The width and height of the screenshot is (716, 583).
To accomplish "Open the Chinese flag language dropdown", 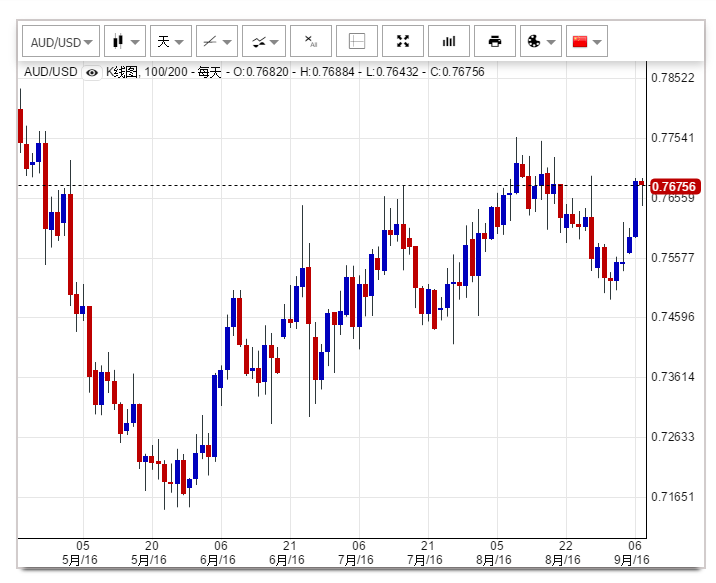I will [587, 42].
